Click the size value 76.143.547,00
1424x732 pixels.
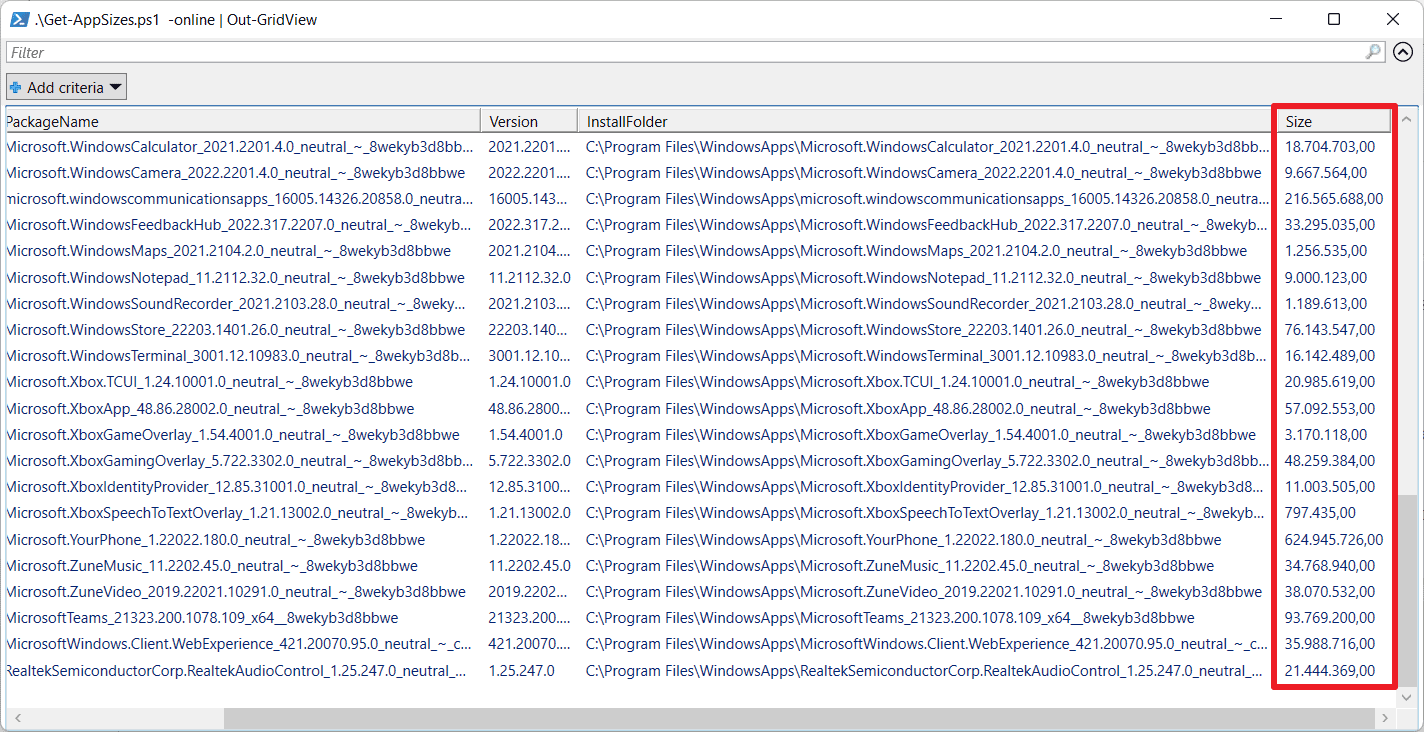(x=1329, y=329)
